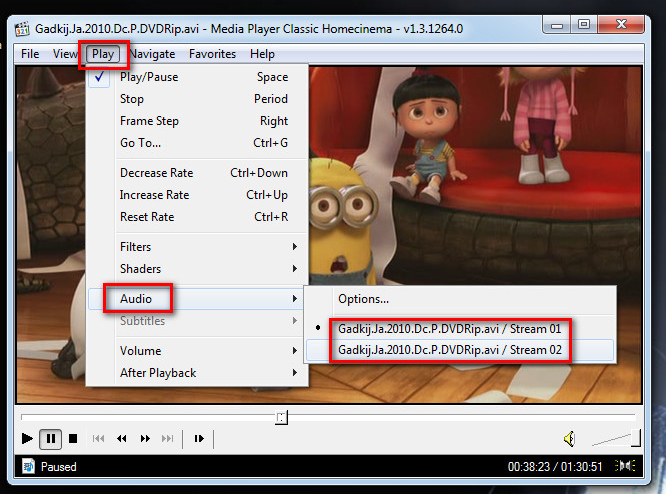Mute audio with the speaker icon
The height and width of the screenshot is (494, 666).
pos(570,439)
